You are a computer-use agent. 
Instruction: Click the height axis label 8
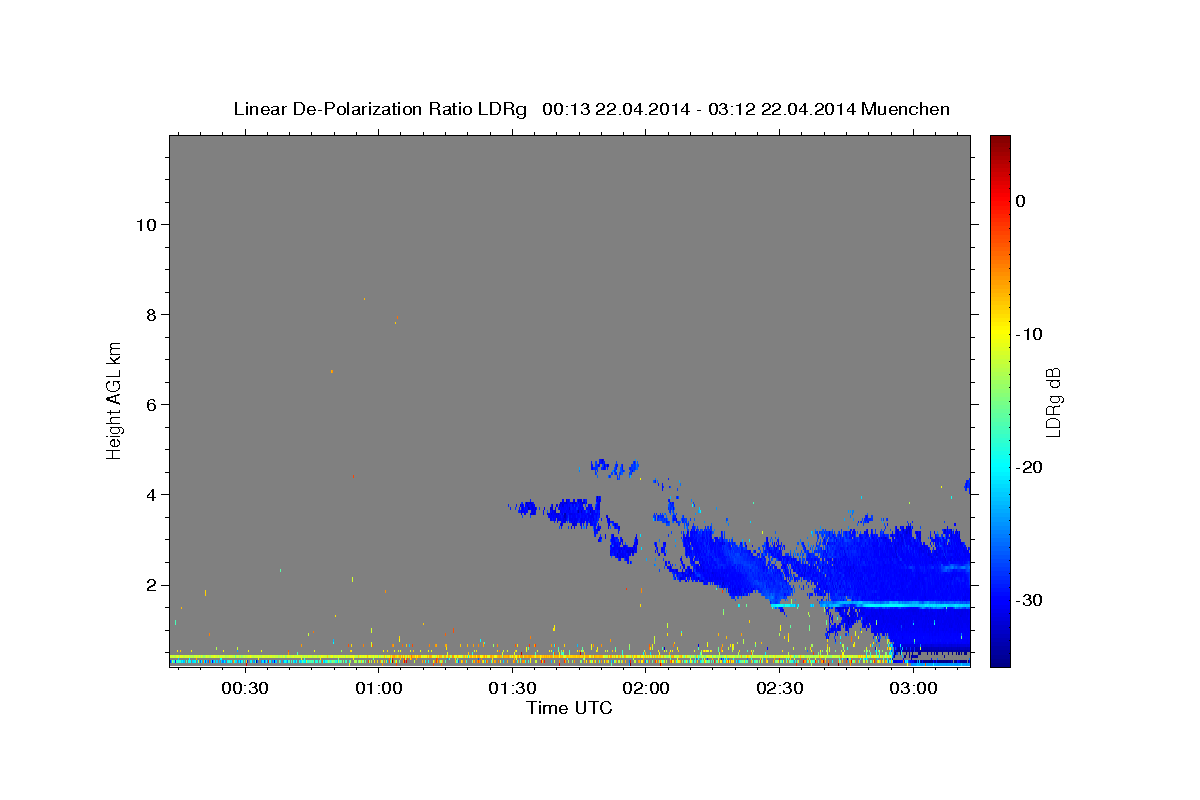tap(150, 314)
